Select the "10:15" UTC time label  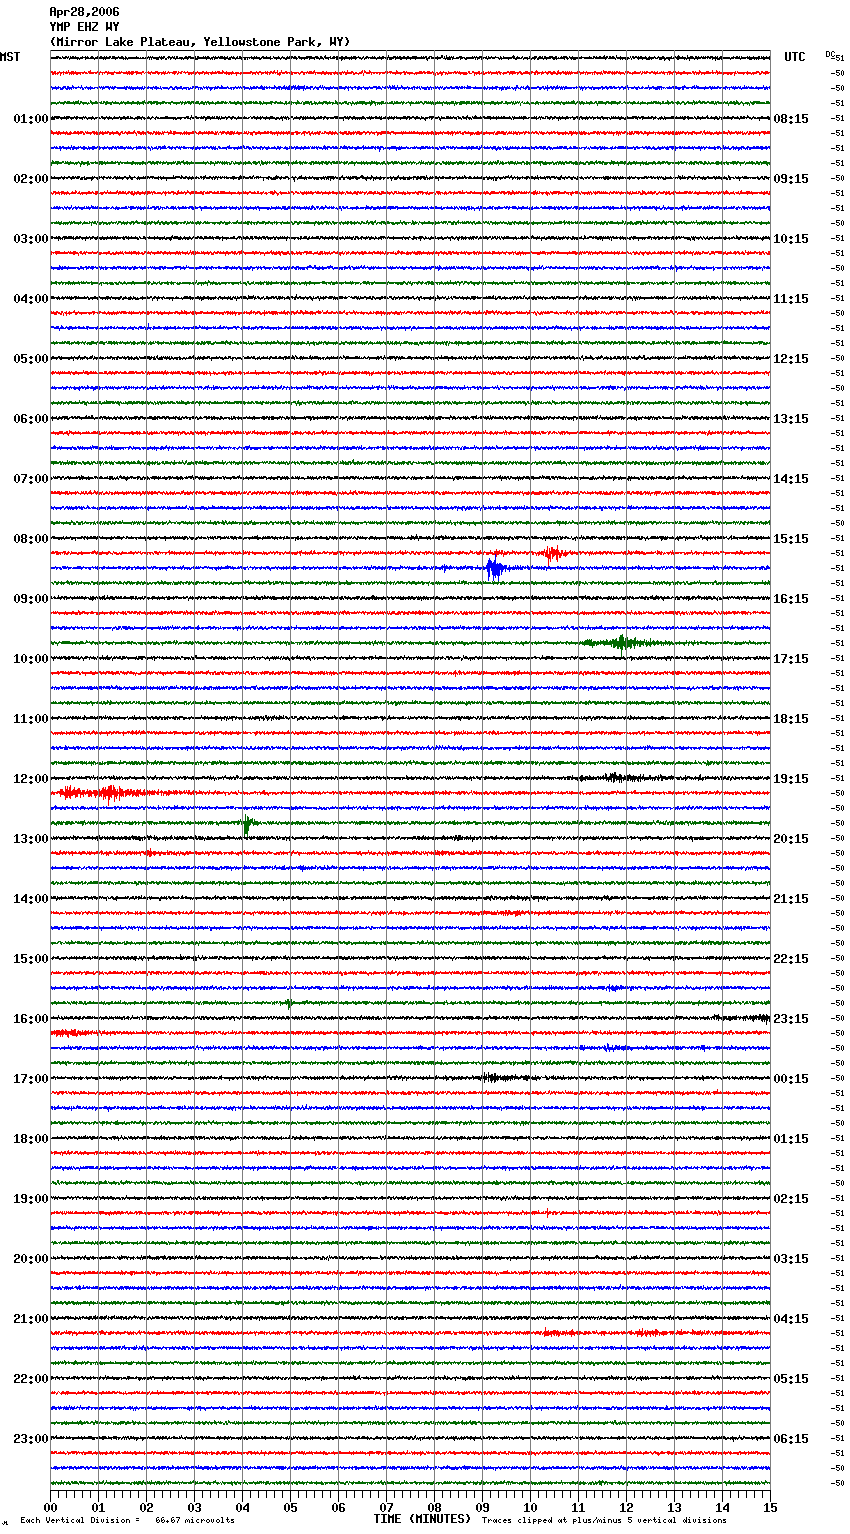point(791,239)
